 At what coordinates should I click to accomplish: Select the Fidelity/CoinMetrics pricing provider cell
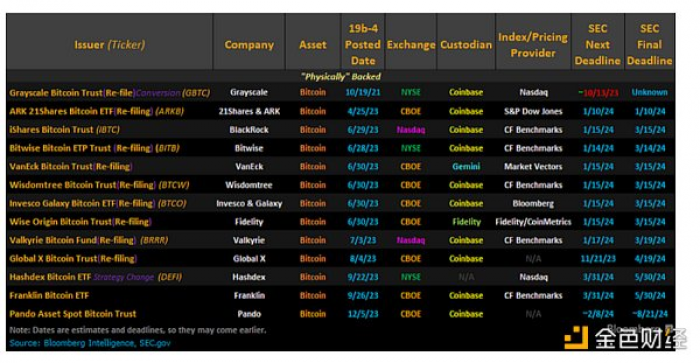coord(533,222)
